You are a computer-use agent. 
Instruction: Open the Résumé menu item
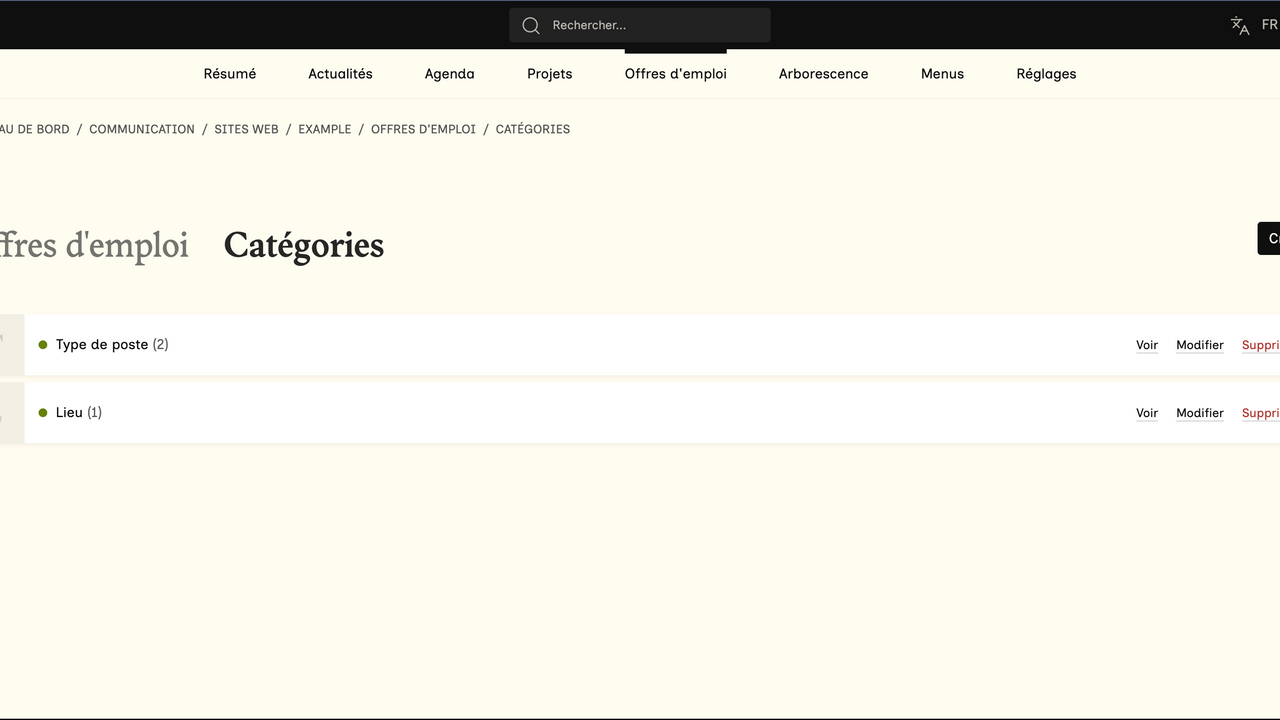click(x=230, y=74)
